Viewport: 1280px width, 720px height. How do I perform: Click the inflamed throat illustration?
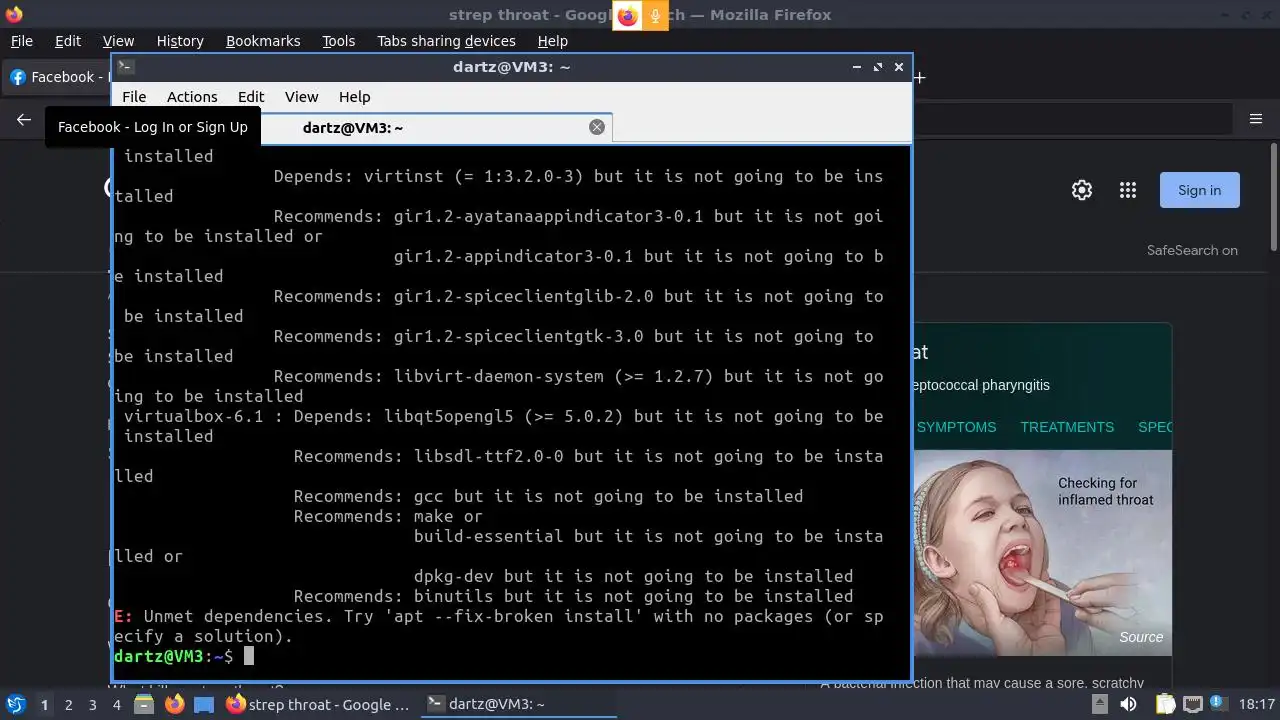click(1041, 553)
